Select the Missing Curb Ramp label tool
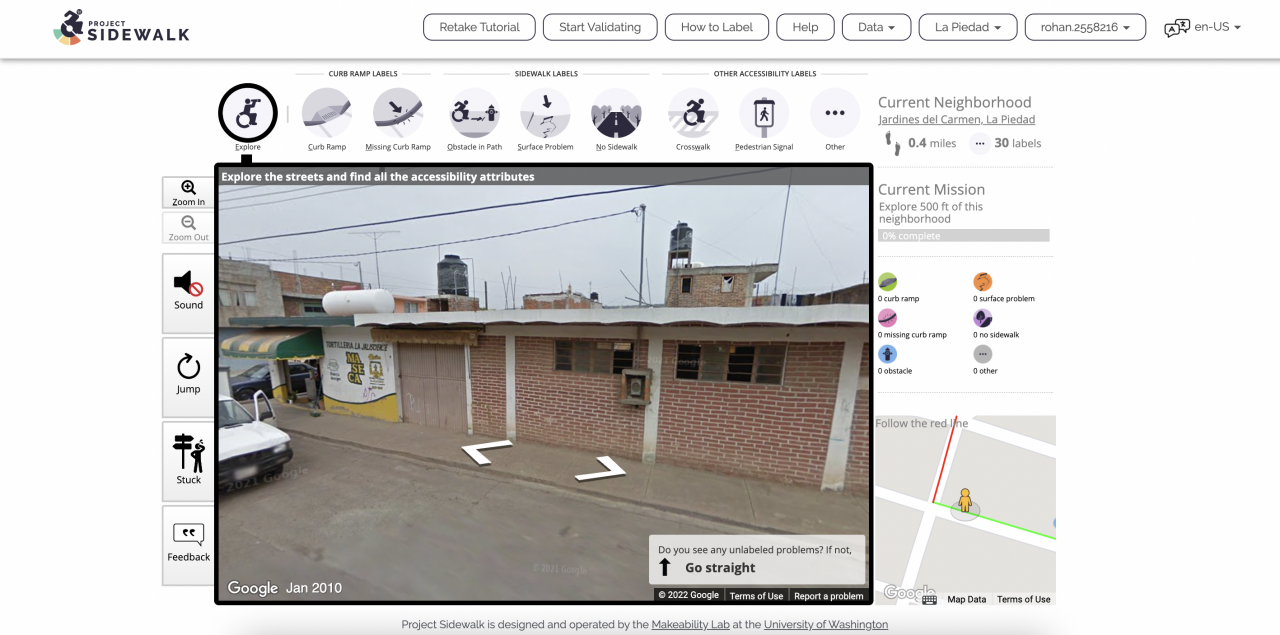 coord(398,113)
